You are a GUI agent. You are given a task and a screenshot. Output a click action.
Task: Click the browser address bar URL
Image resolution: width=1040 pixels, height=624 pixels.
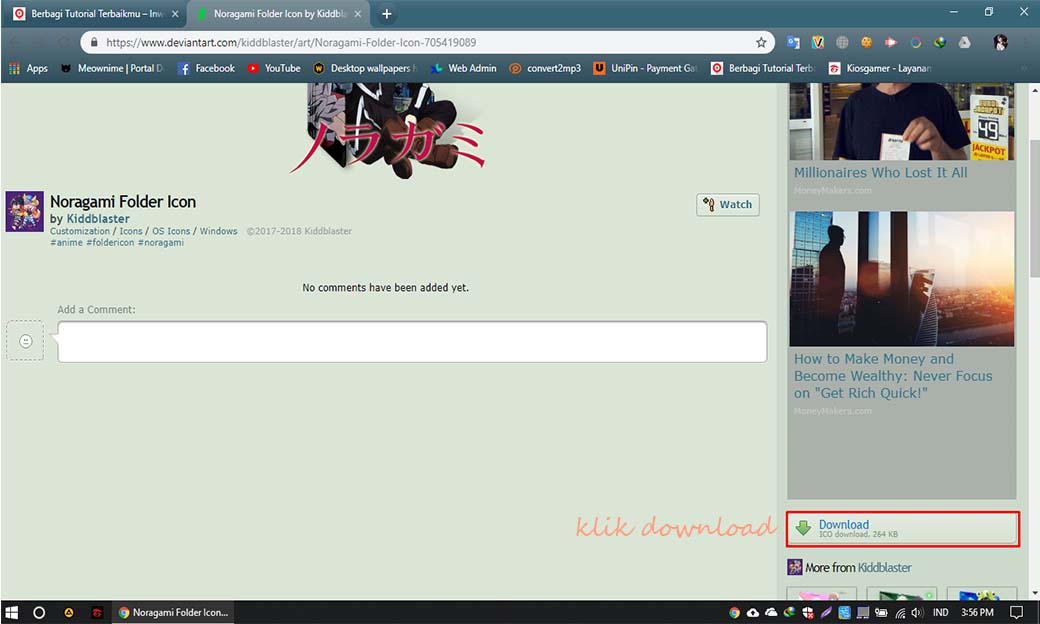(x=291, y=42)
